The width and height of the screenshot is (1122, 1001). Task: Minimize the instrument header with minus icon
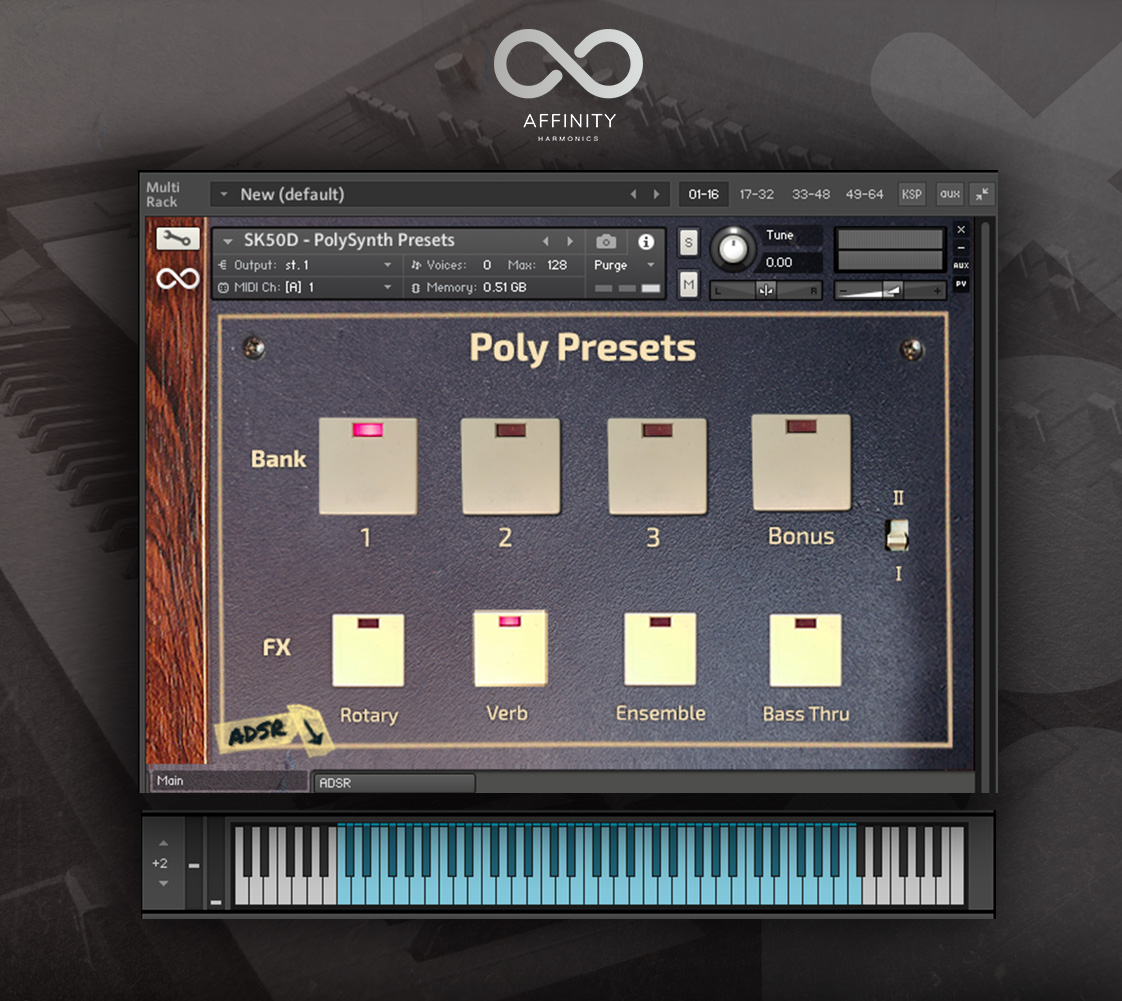click(961, 248)
